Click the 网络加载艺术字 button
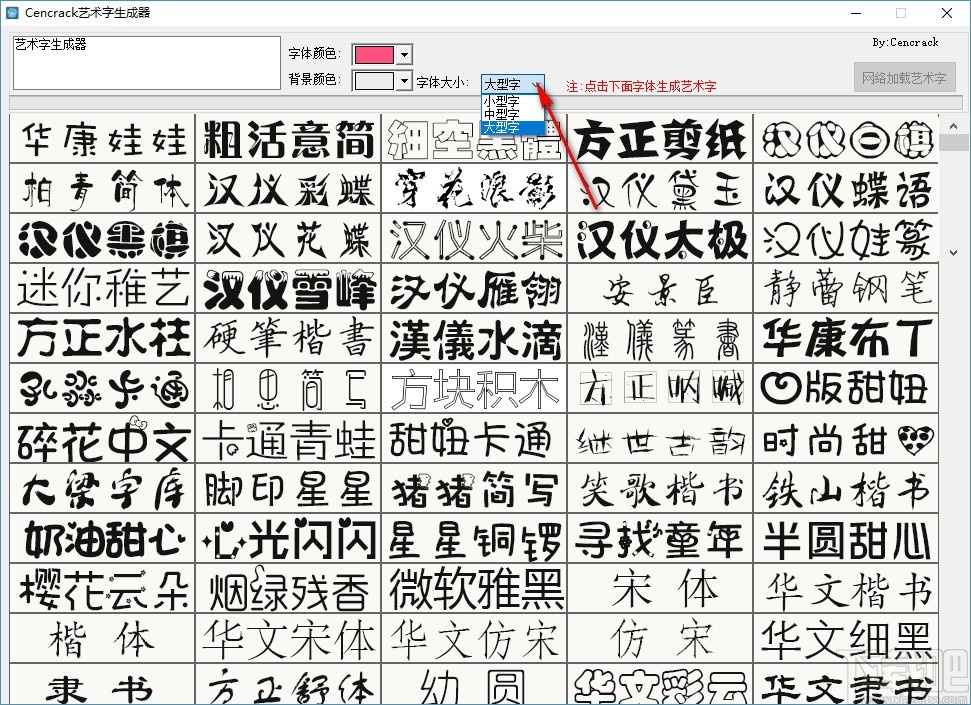The height and width of the screenshot is (705, 971). [903, 76]
